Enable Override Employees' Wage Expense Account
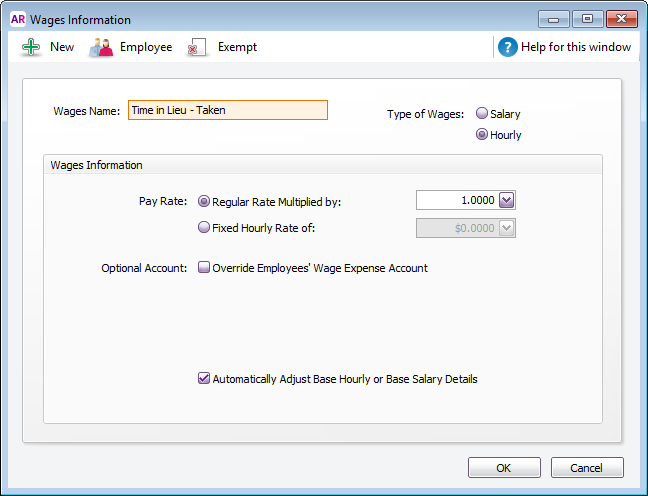The width and height of the screenshot is (648, 496). (204, 268)
